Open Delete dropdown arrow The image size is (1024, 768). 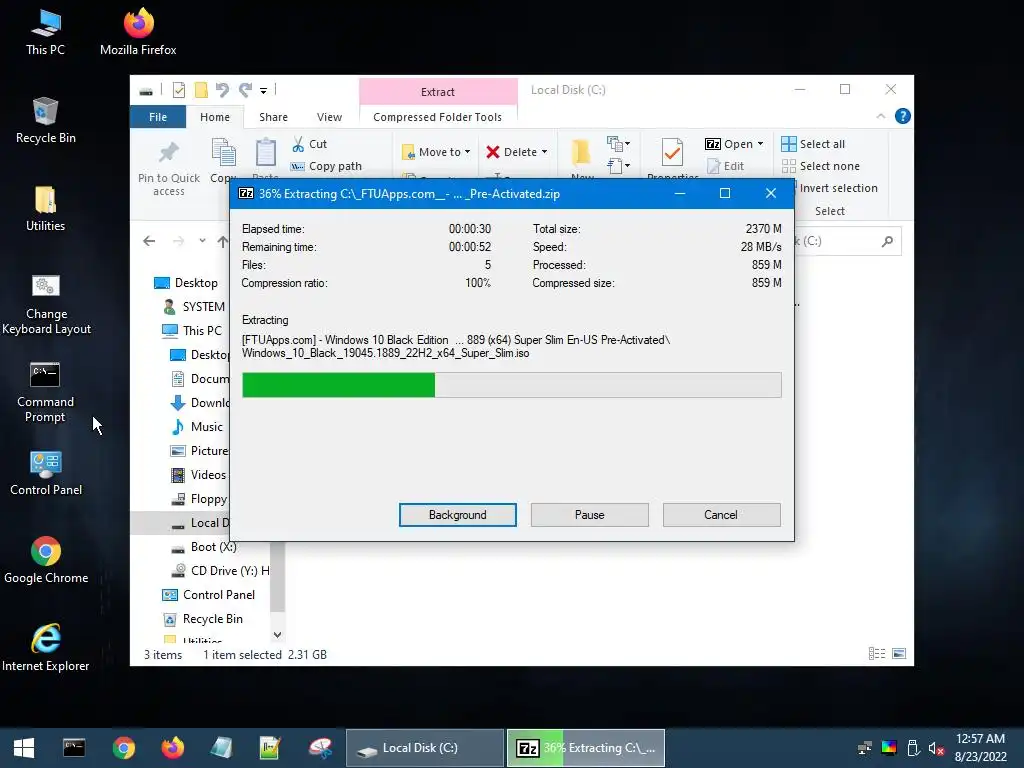click(x=544, y=152)
